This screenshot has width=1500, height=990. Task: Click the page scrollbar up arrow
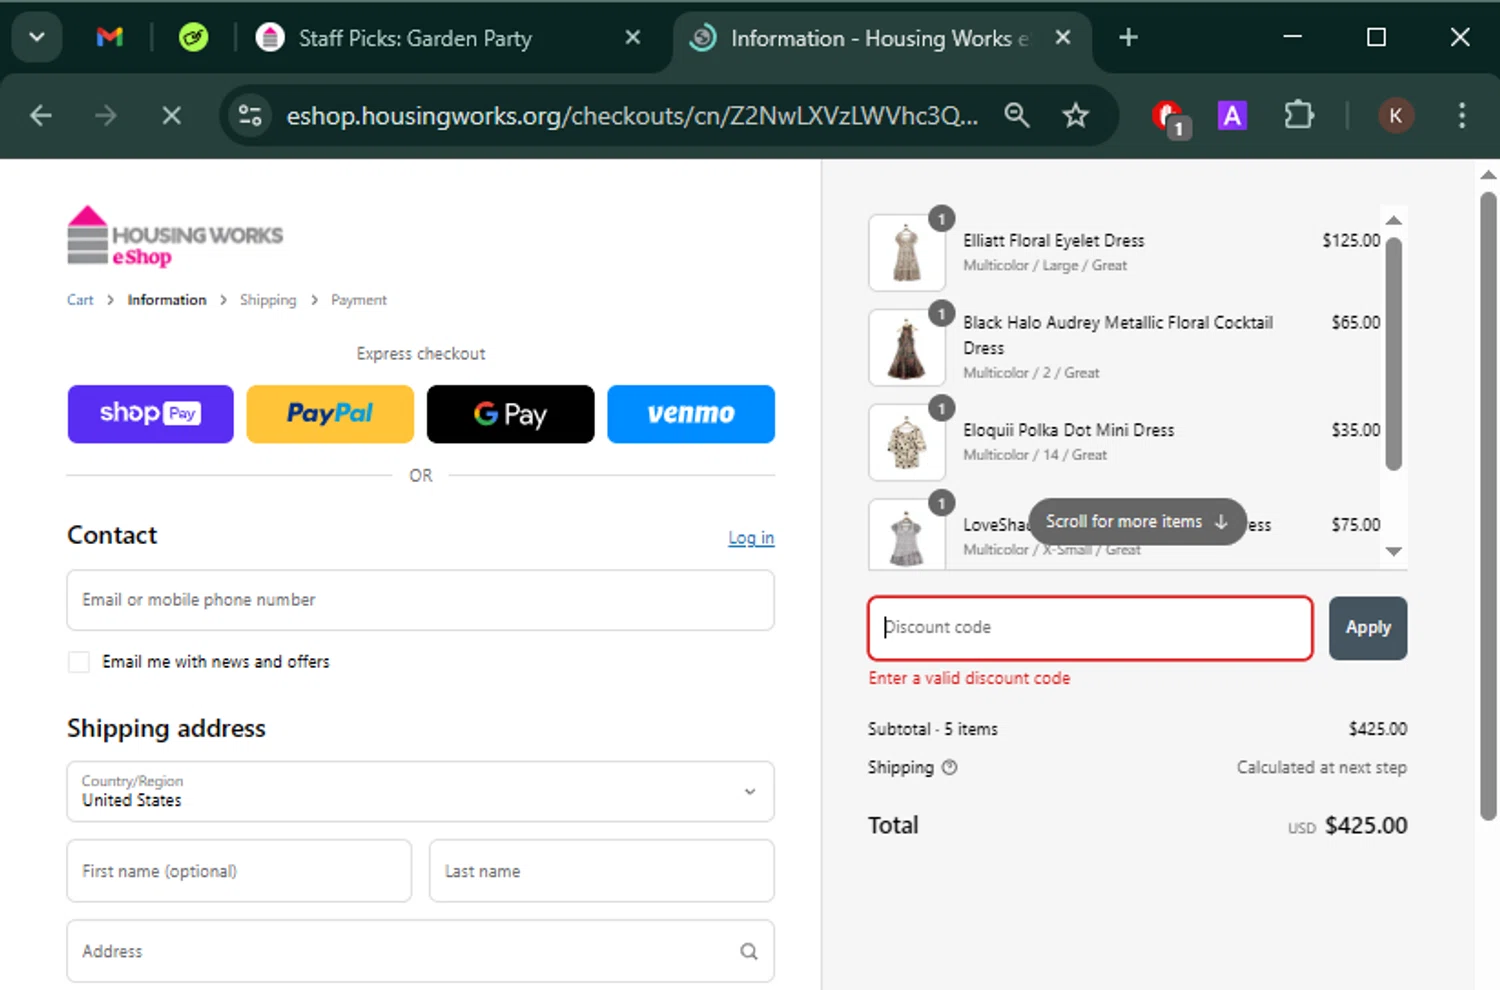(x=1488, y=175)
